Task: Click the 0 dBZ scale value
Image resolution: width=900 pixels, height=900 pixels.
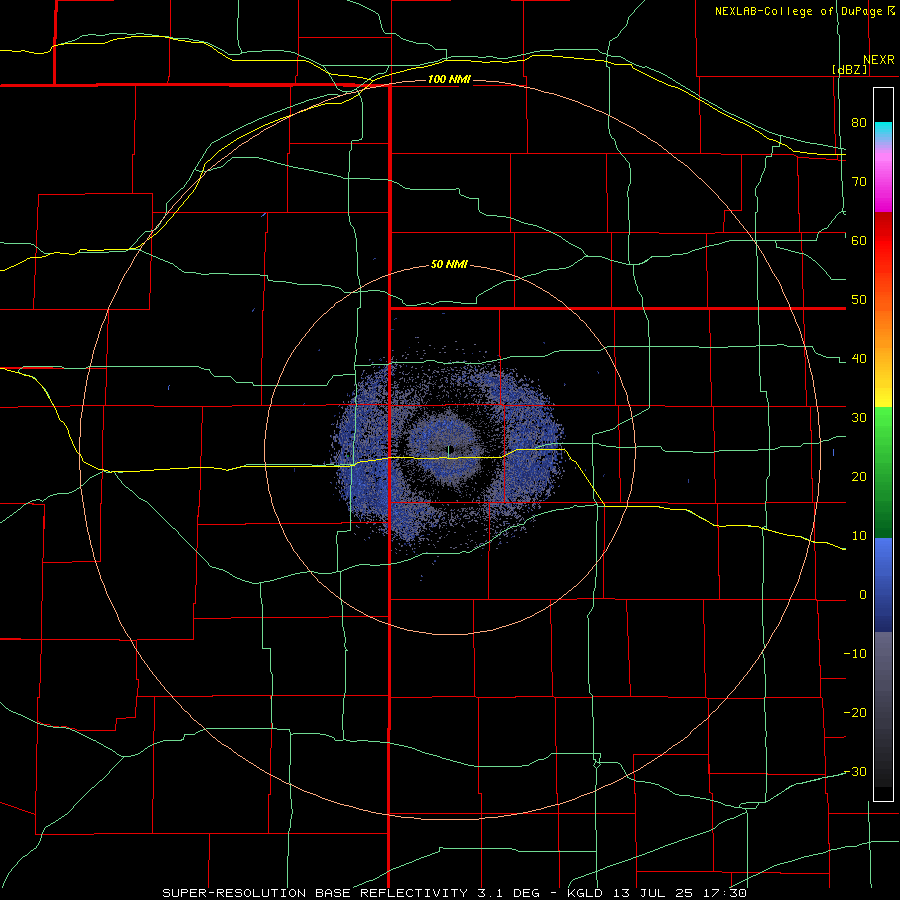Action: [863, 595]
